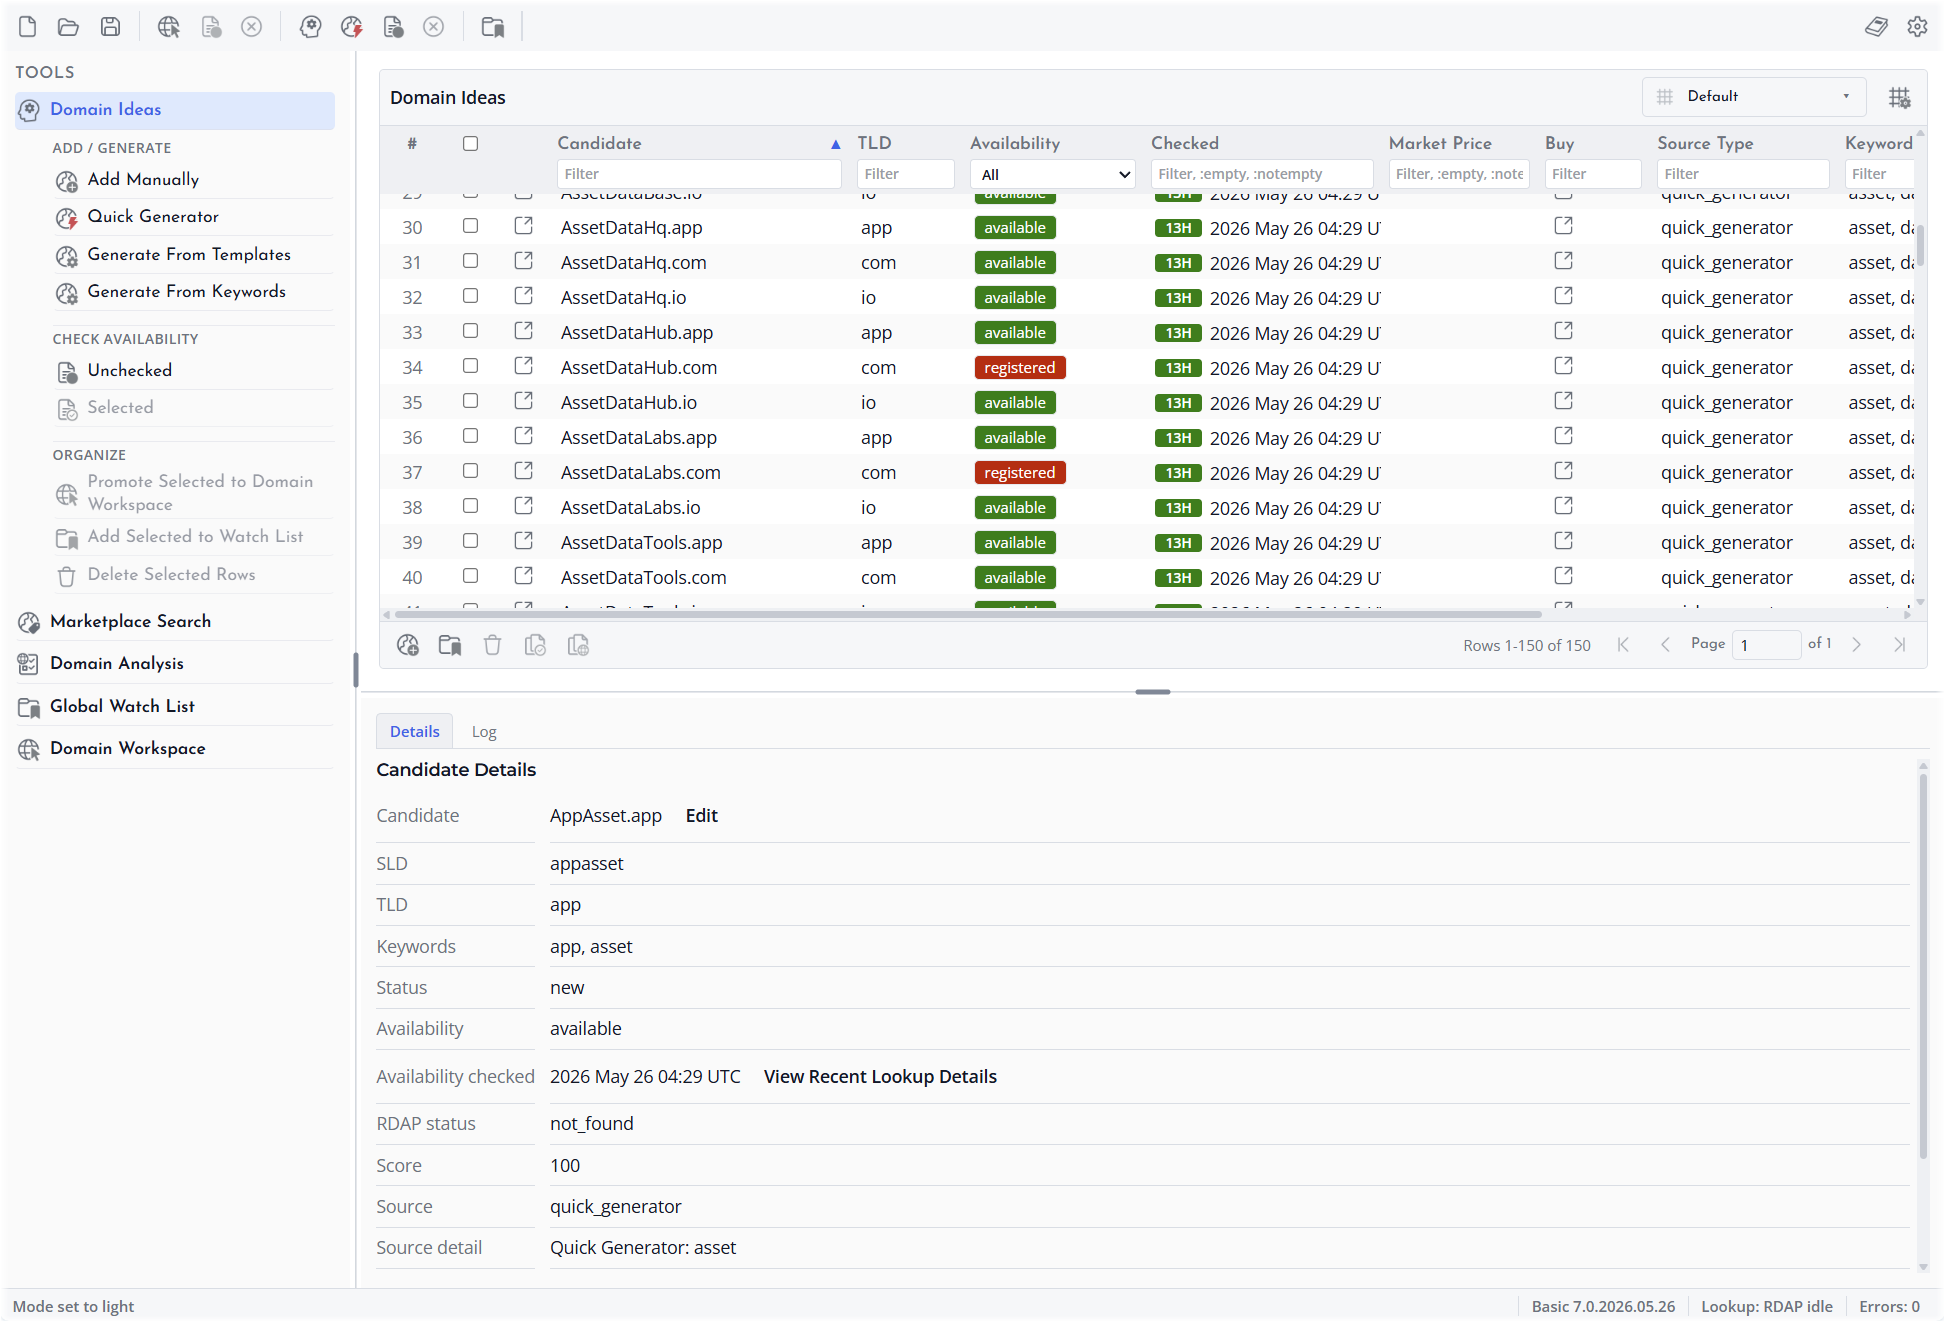Click the watch list folder icon below the table

pyautogui.click(x=450, y=645)
